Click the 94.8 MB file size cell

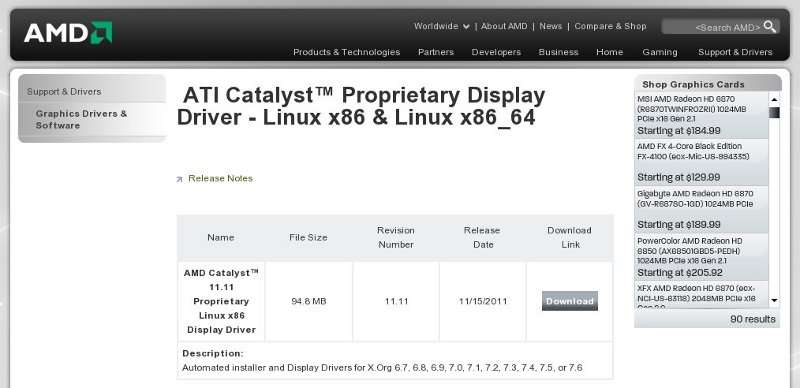tap(309, 301)
